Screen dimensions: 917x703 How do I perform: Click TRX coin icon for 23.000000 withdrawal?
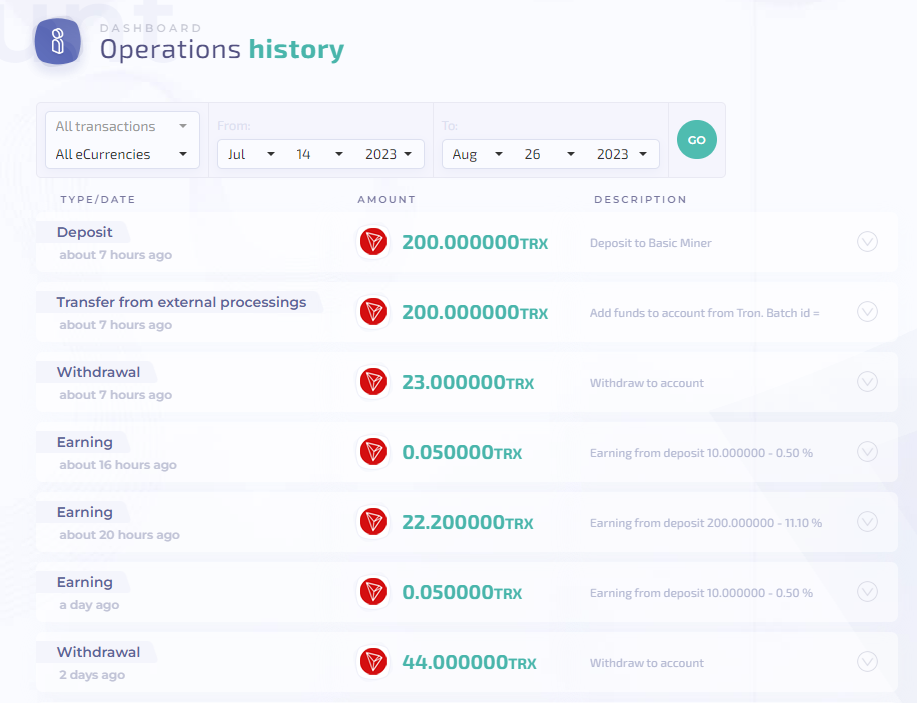[x=373, y=382]
